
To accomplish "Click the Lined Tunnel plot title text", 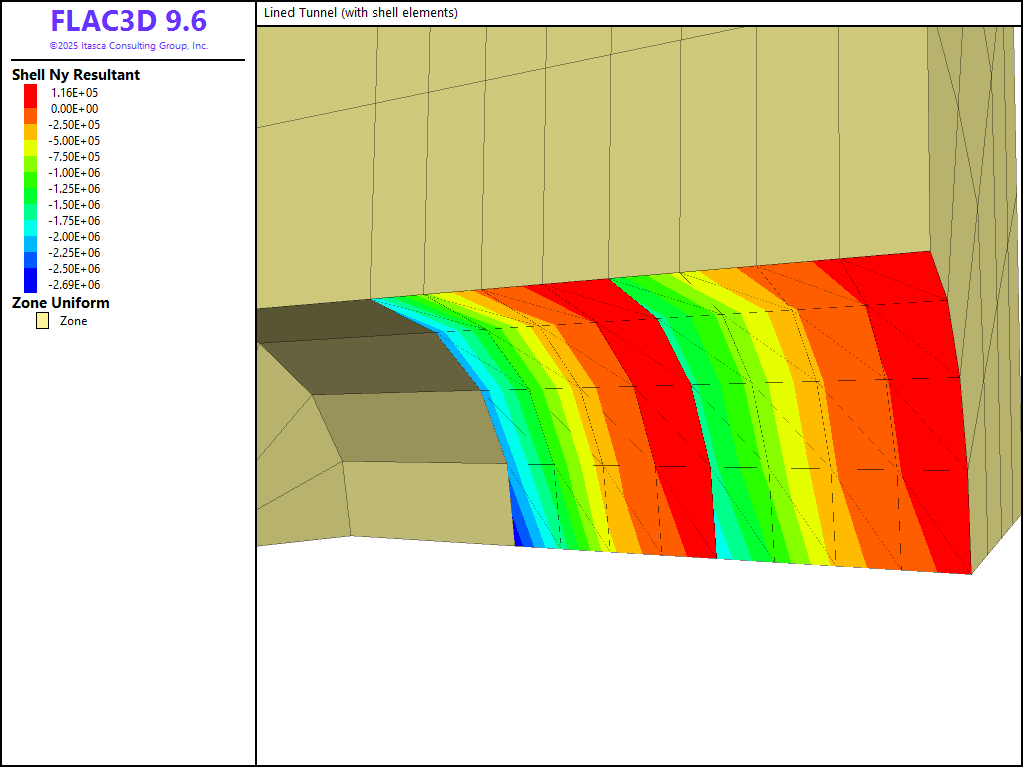I will coord(361,13).
